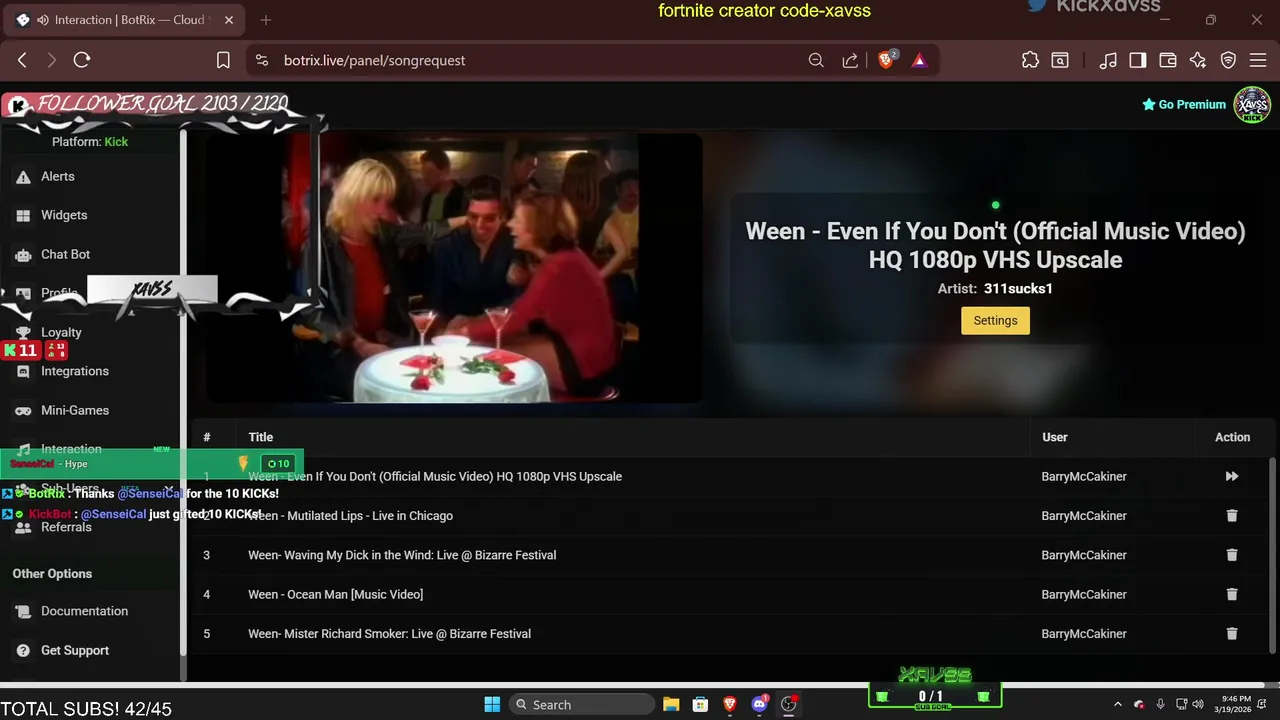Image resolution: width=1280 pixels, height=720 pixels.
Task: Open File Explorer from taskbar
Action: pyautogui.click(x=671, y=704)
